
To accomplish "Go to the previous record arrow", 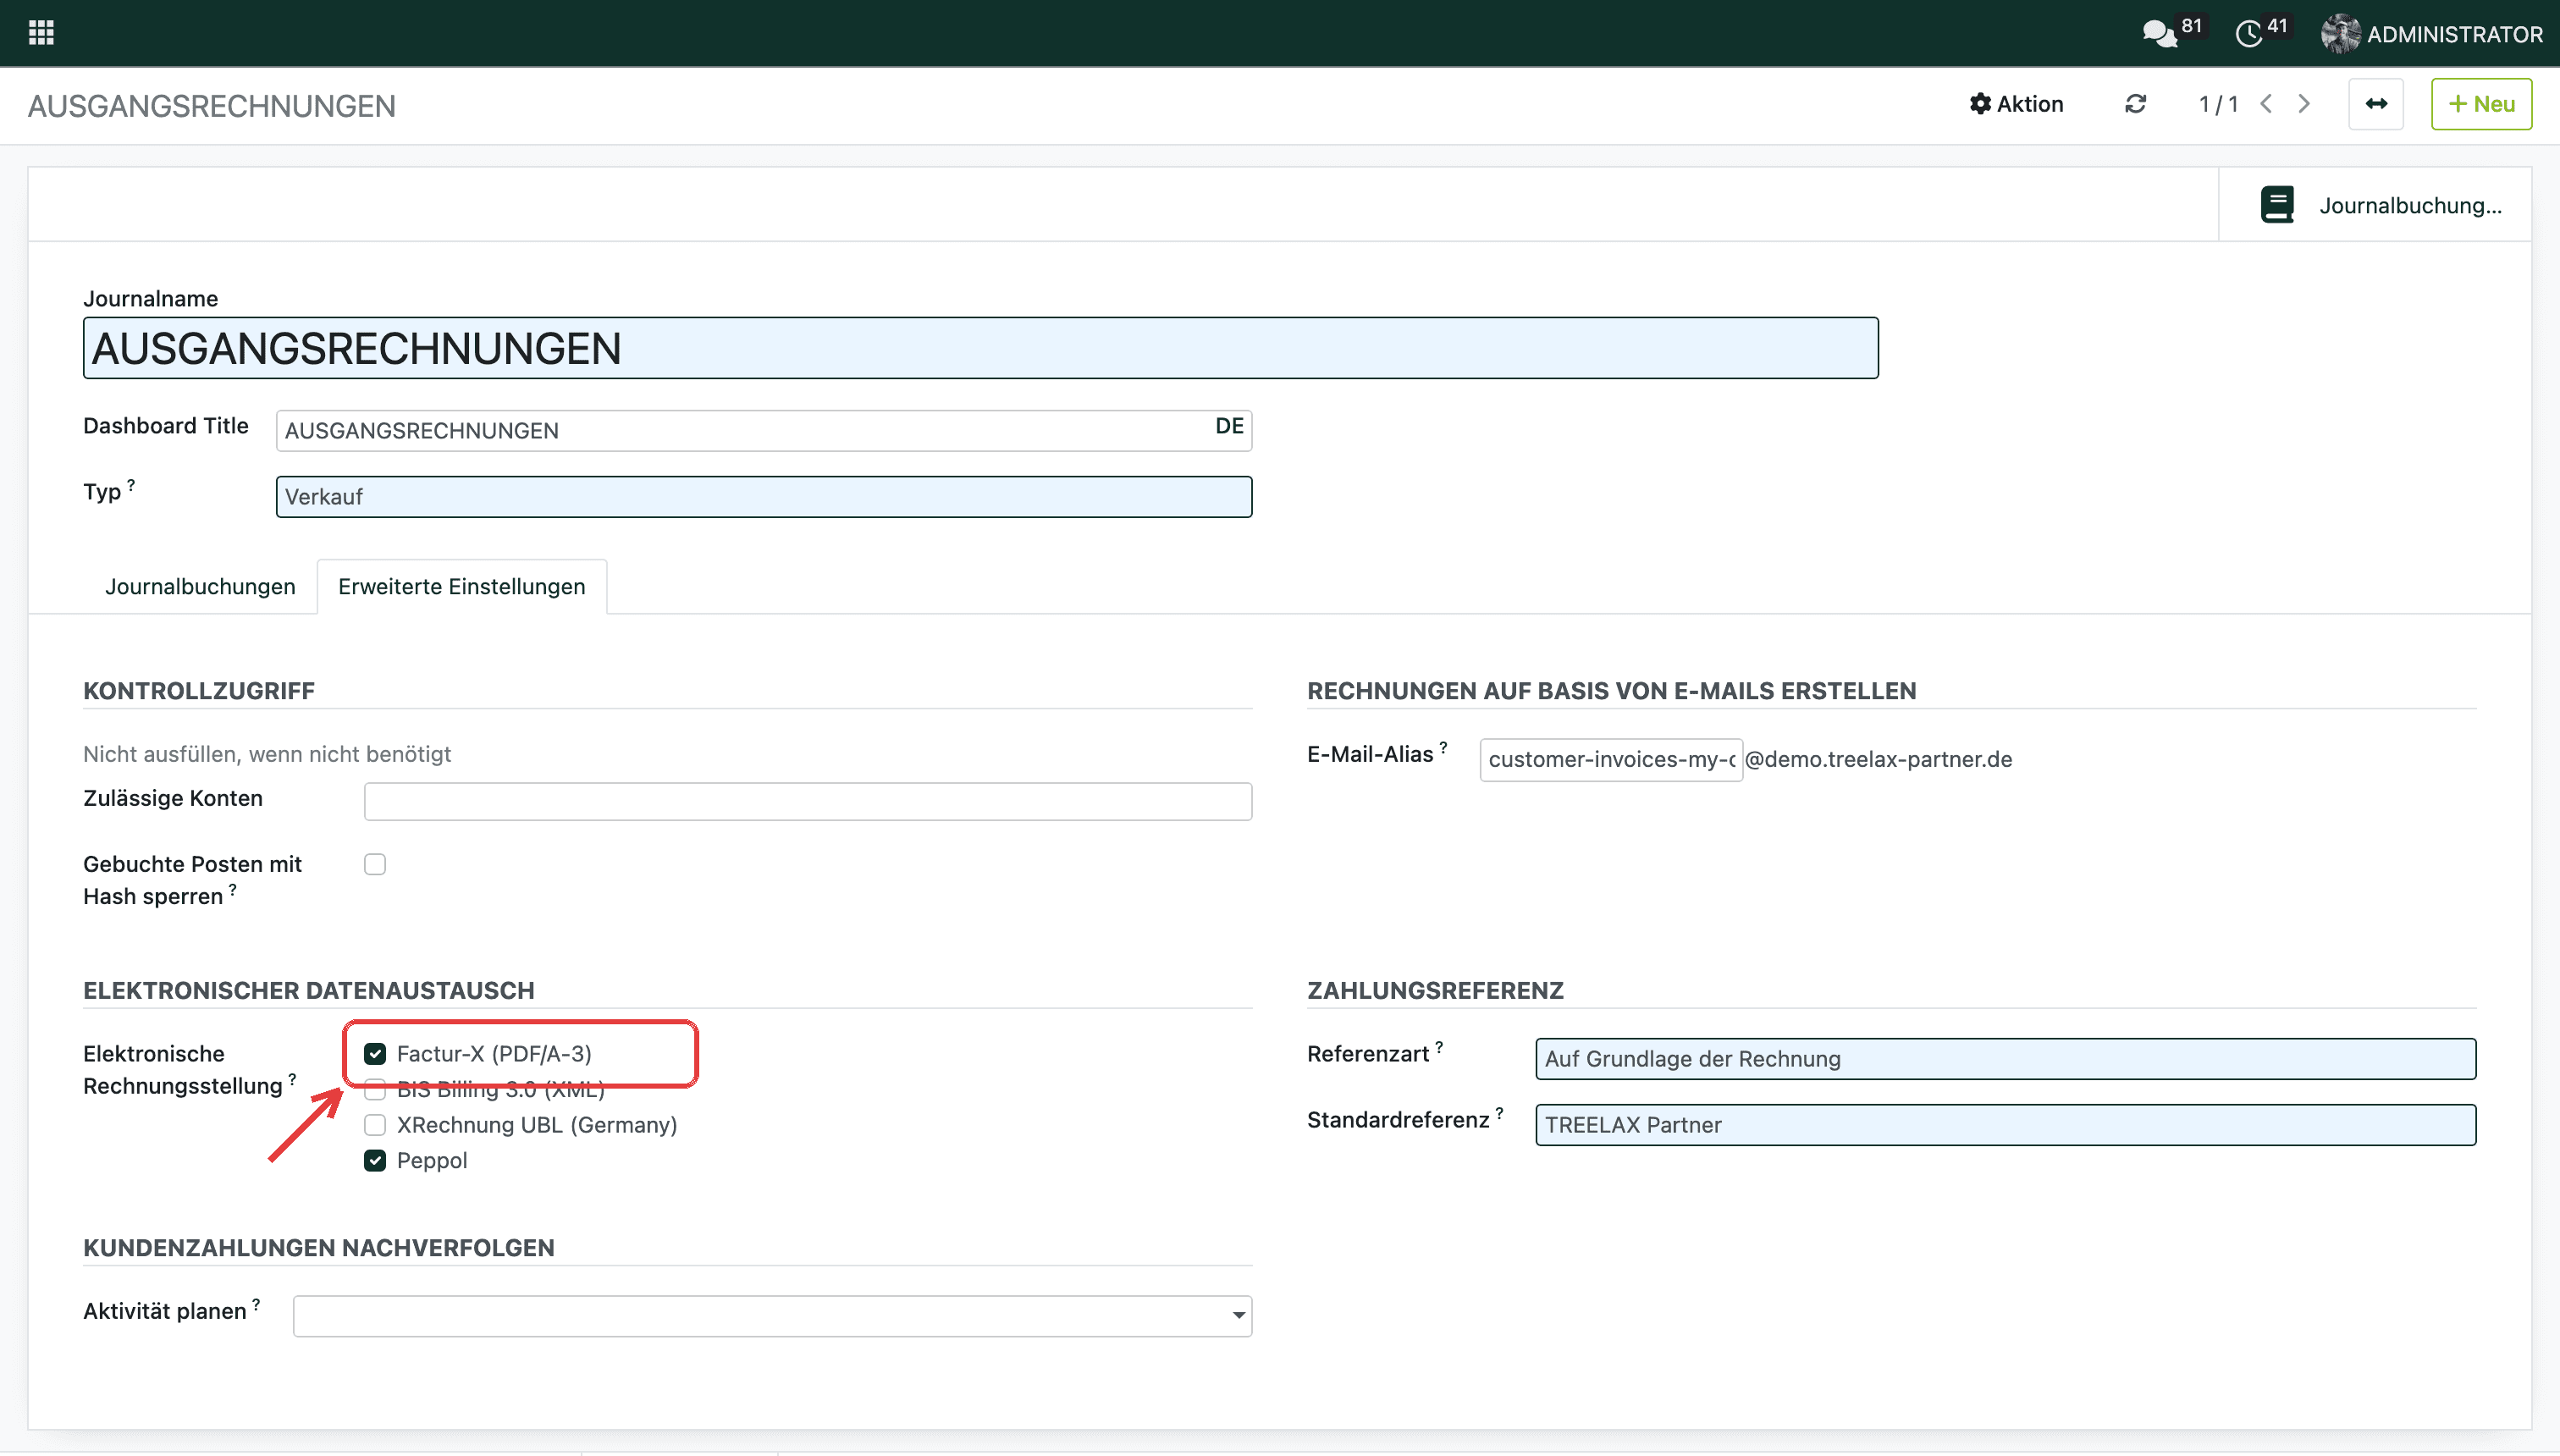I will coord(2267,104).
